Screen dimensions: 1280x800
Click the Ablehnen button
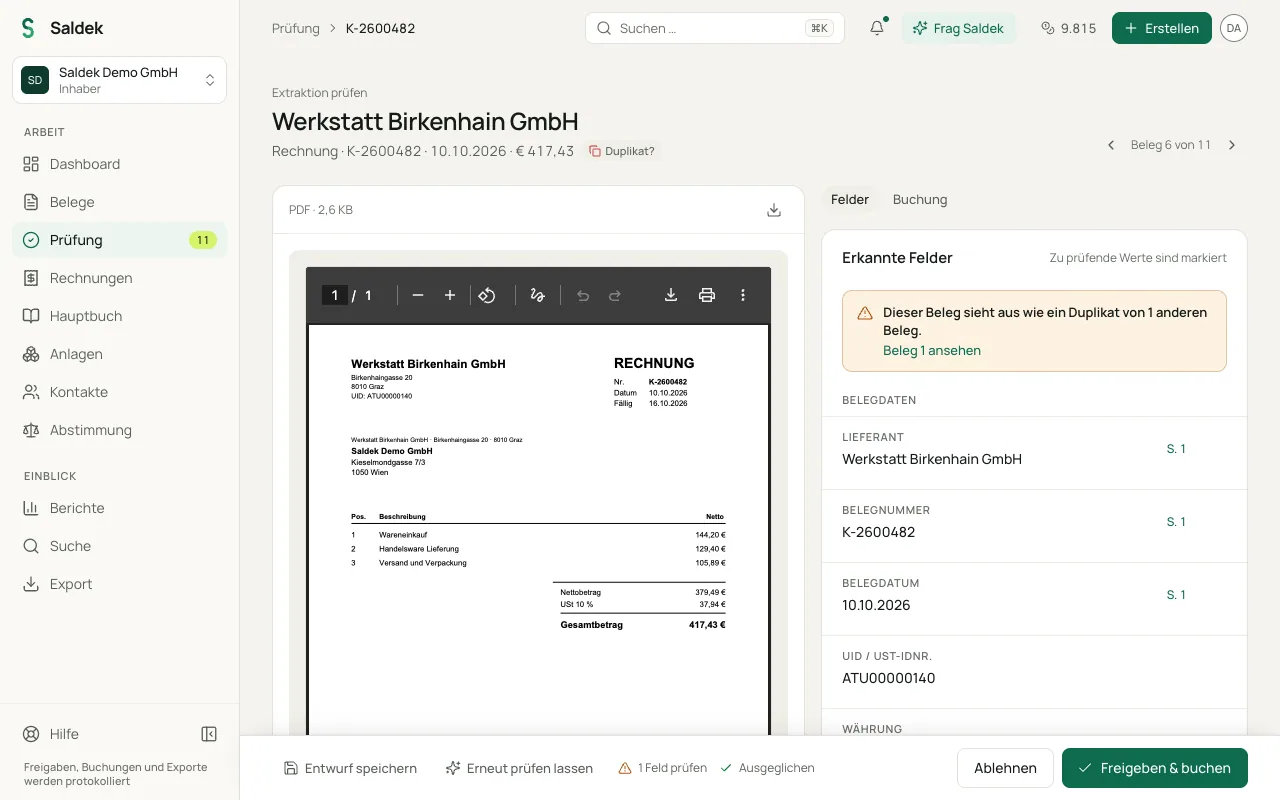(1005, 768)
